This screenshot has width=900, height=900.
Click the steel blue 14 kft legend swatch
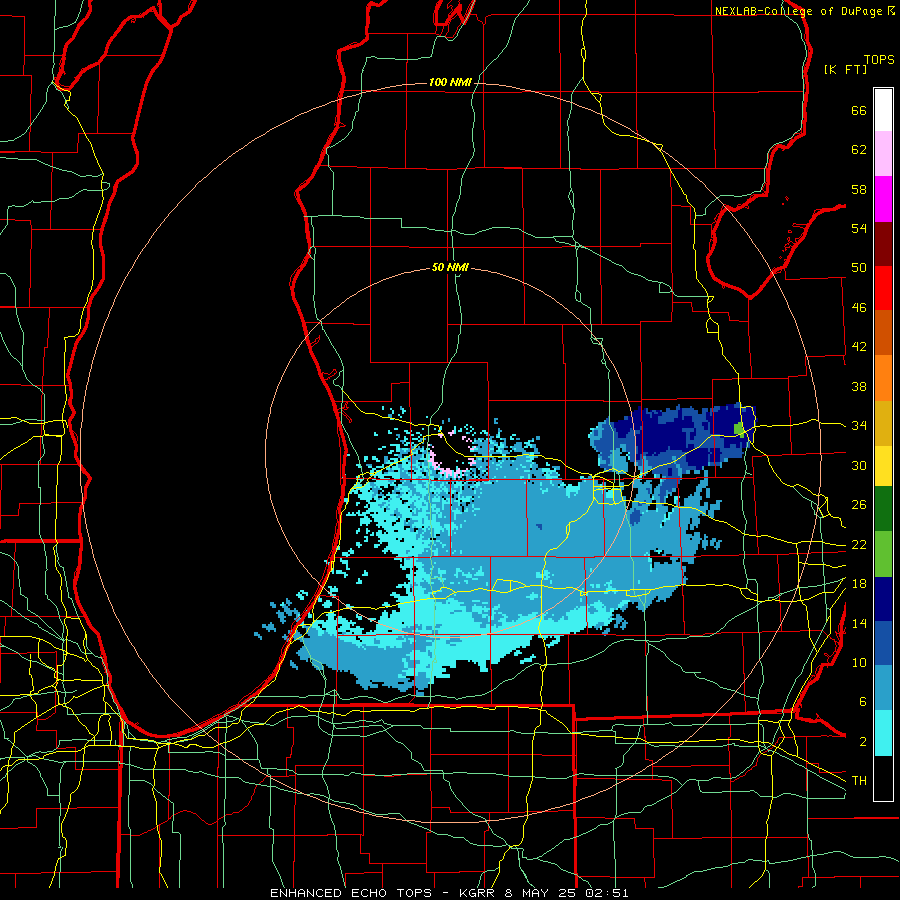click(883, 688)
